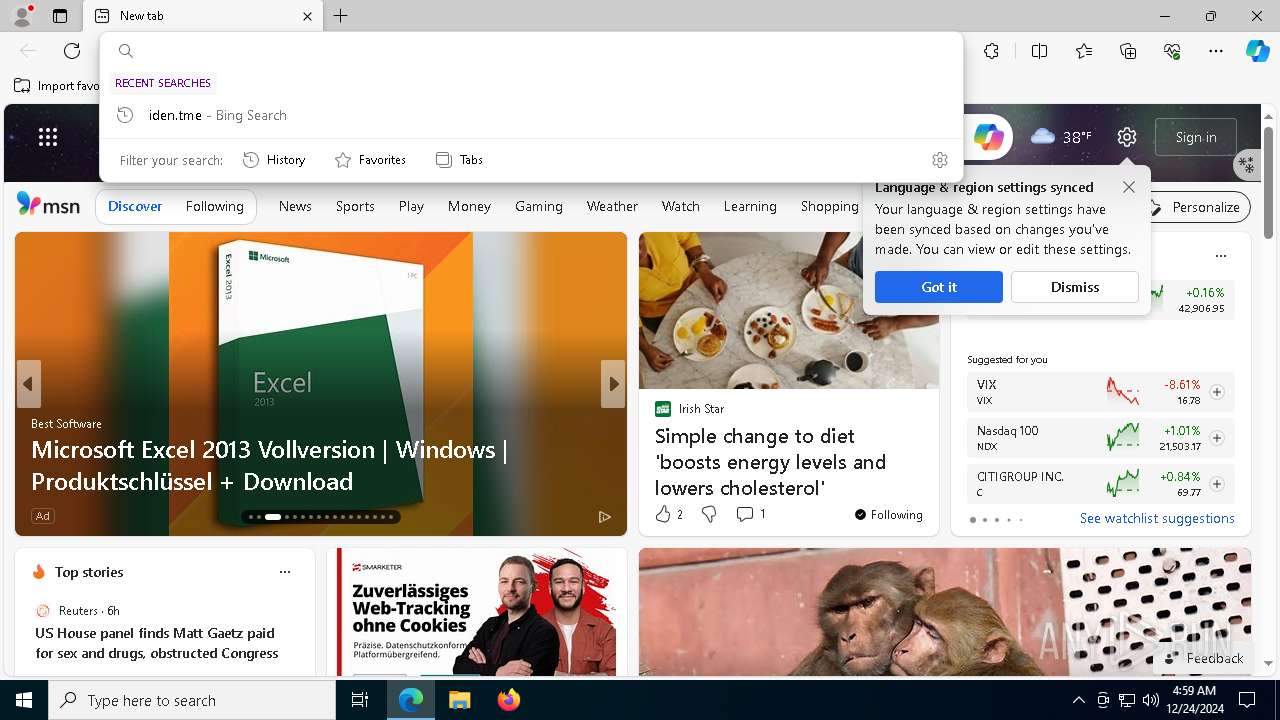The image size is (1280, 720).
Task: Open the Windows Start button
Action: pos(24,700)
